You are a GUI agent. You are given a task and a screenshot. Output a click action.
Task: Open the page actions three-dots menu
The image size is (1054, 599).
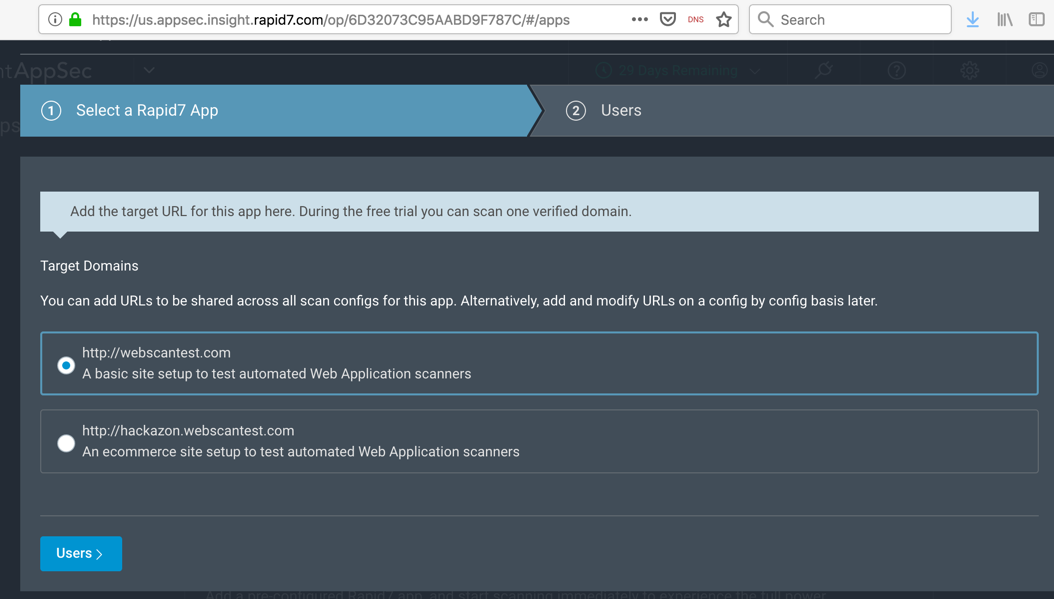(639, 19)
